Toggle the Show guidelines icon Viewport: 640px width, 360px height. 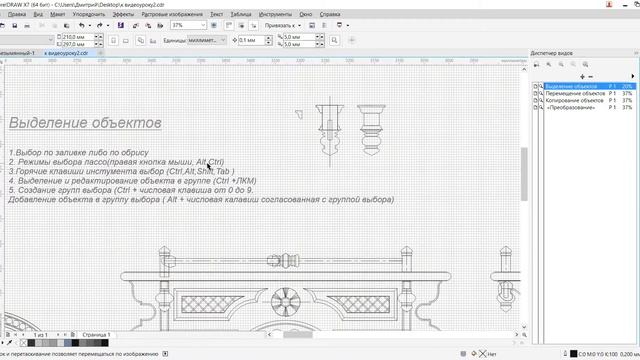(253, 25)
